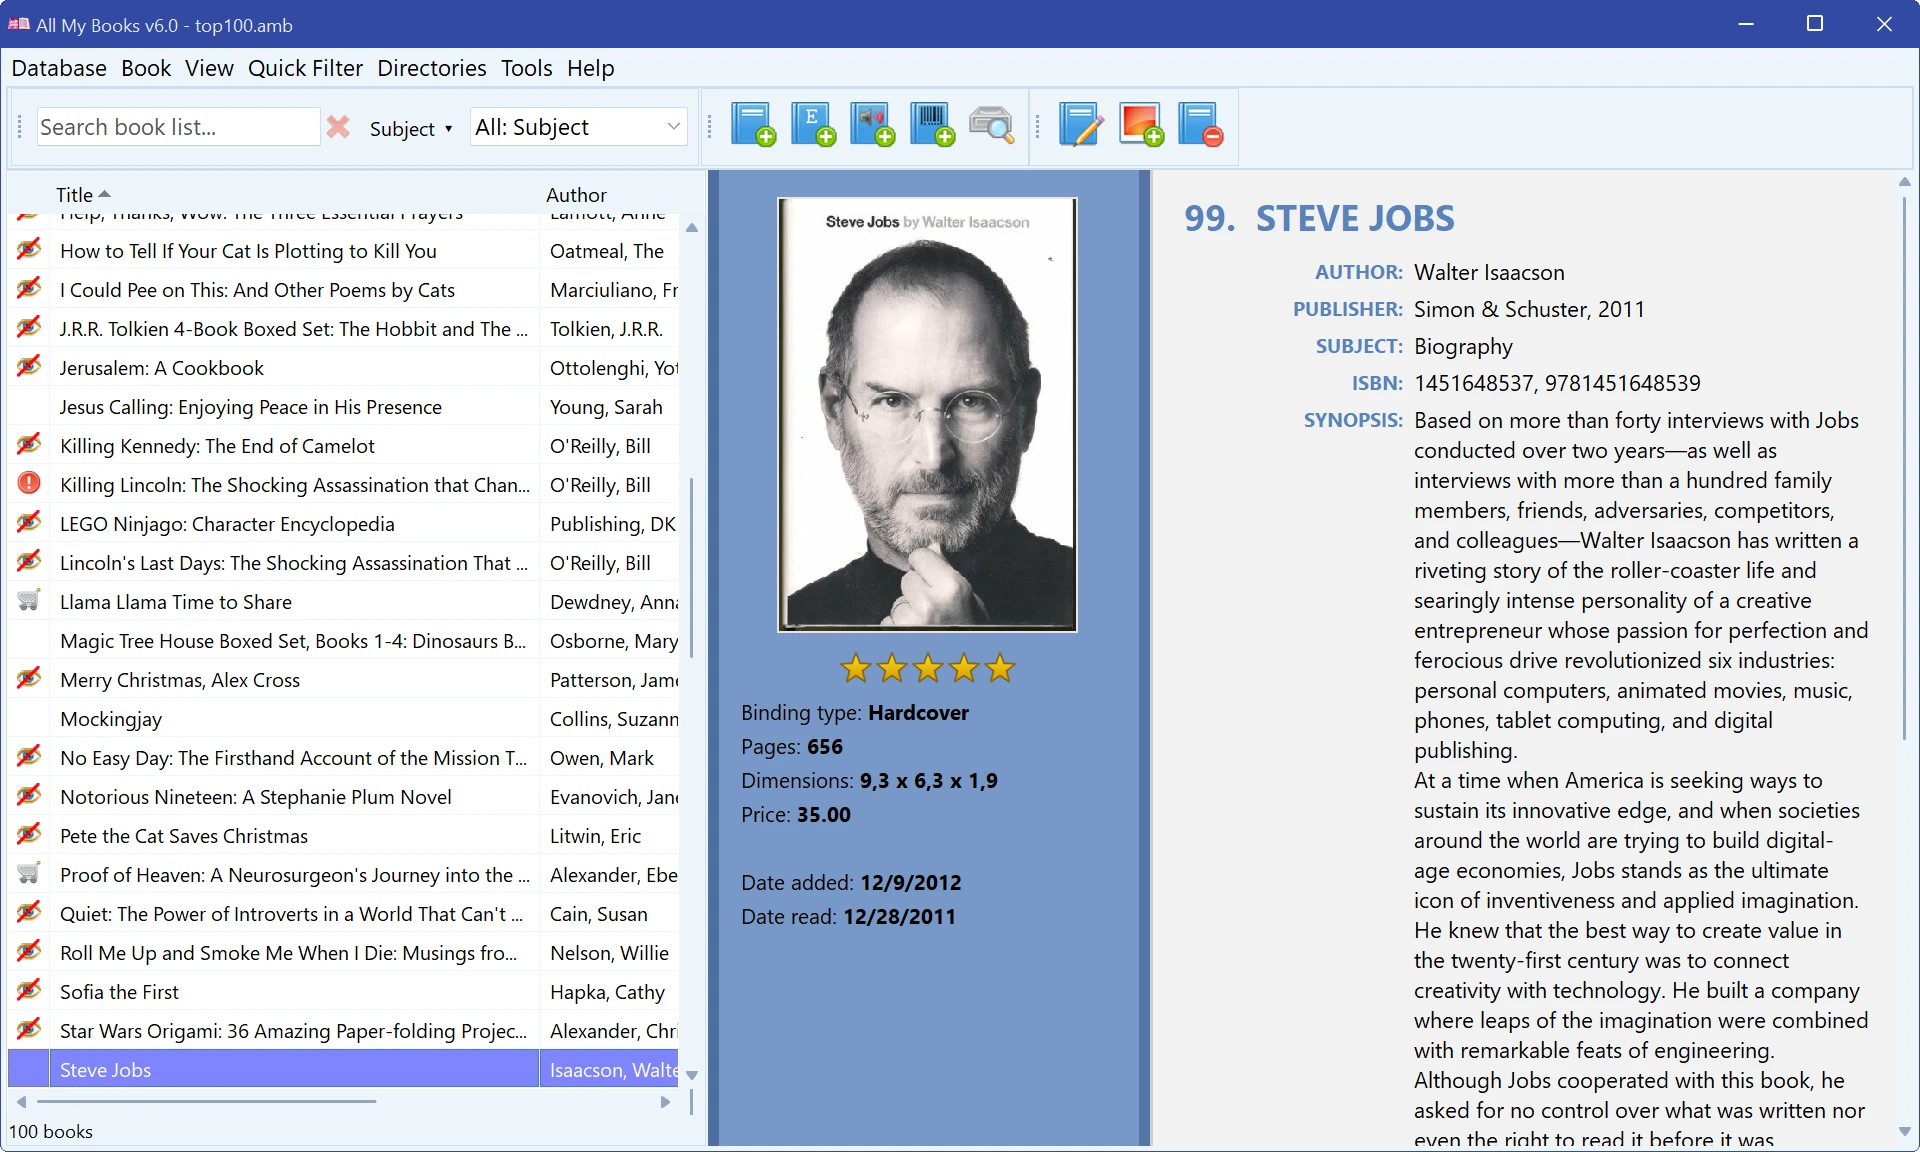Click the crossed-eye icon beside Star Wars Origami

29,1030
